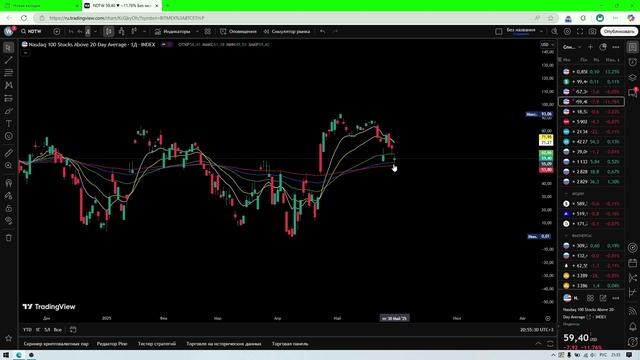Open the watchlist panel icon in right sidebar
The image size is (640, 360).
pos(632,47)
